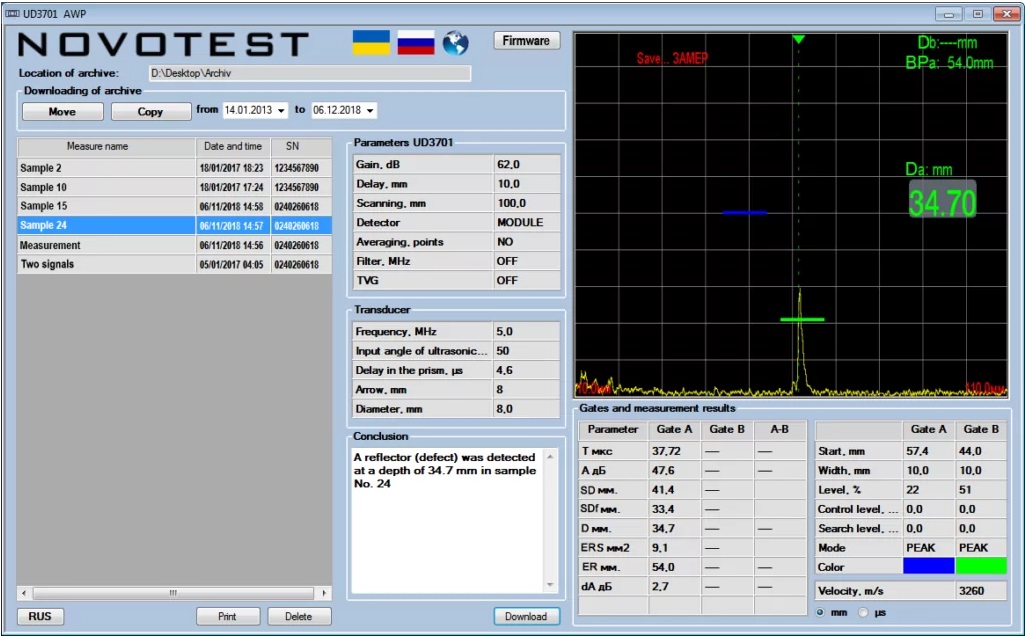Select the Measurement row
Viewport: 1025px width, 637px height.
(x=175, y=245)
